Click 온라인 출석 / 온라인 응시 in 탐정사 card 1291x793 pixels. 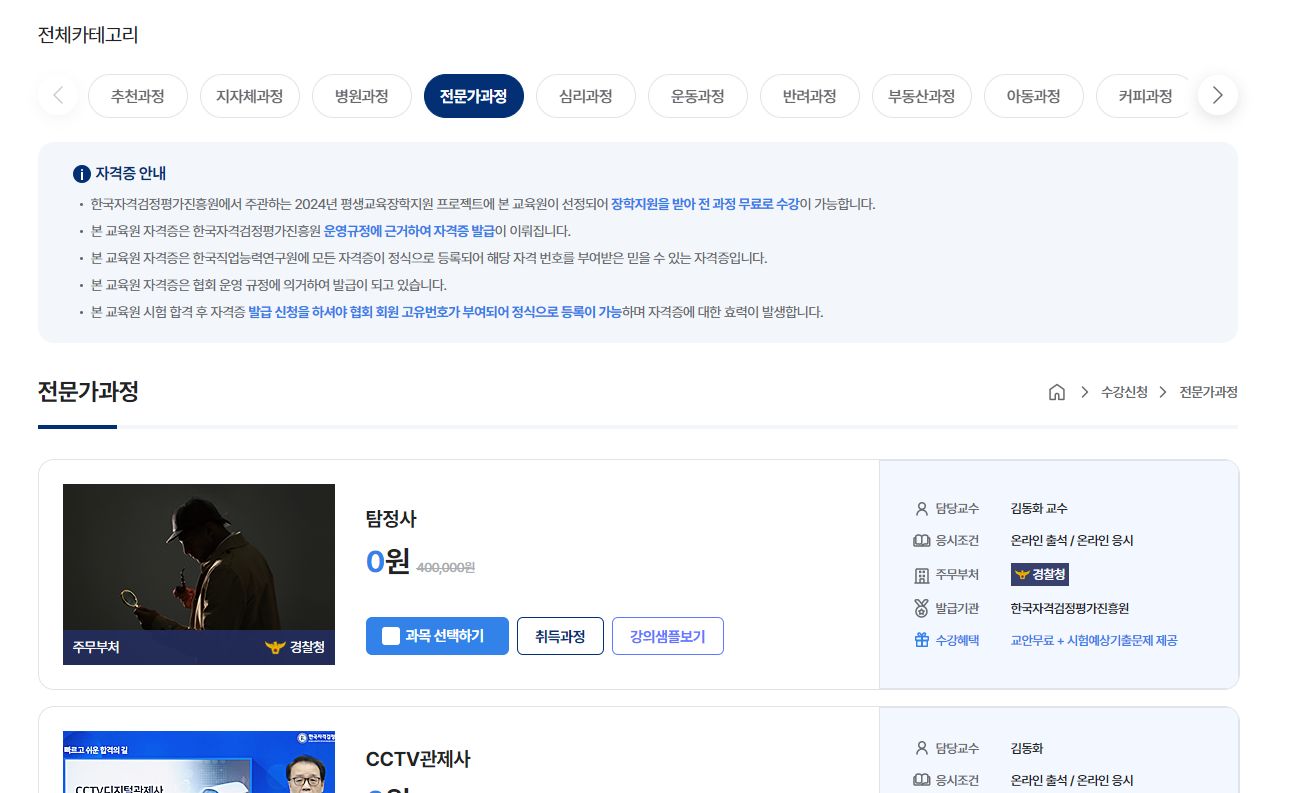pos(1072,541)
